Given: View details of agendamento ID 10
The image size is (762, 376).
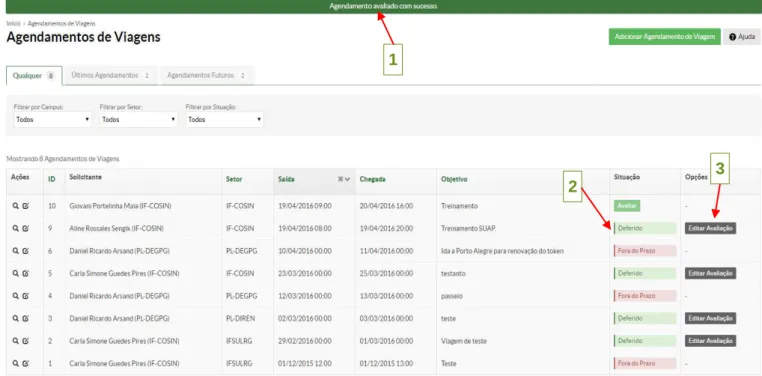Looking at the screenshot, I should 16,206.
